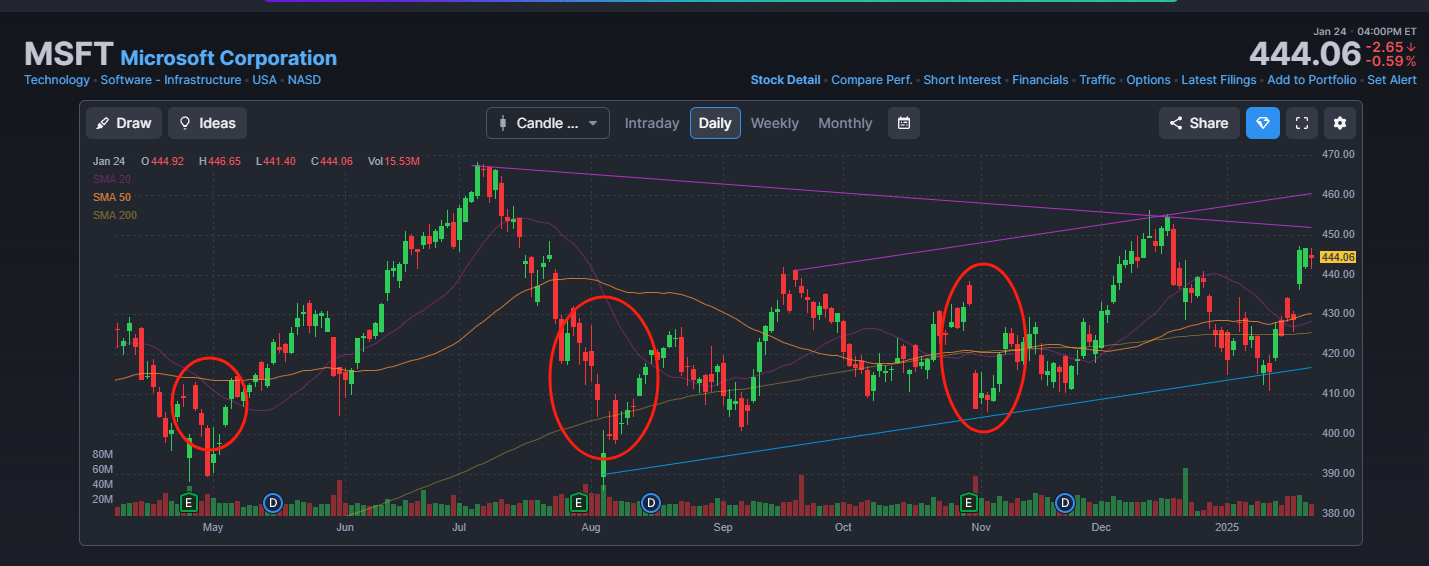1429x566 pixels.
Task: Open the calendar date range icon
Action: click(904, 123)
